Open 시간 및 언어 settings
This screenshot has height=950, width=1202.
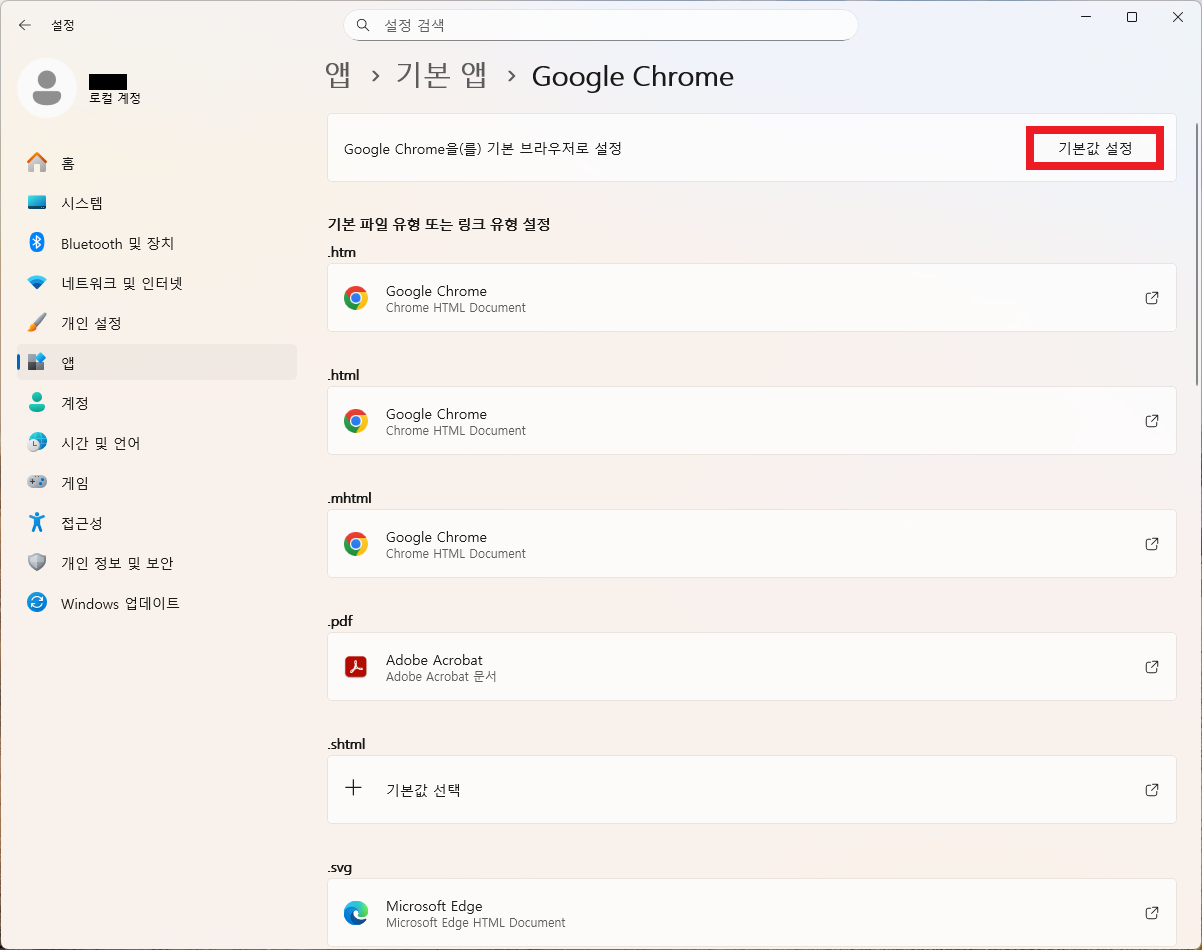[x=157, y=442]
